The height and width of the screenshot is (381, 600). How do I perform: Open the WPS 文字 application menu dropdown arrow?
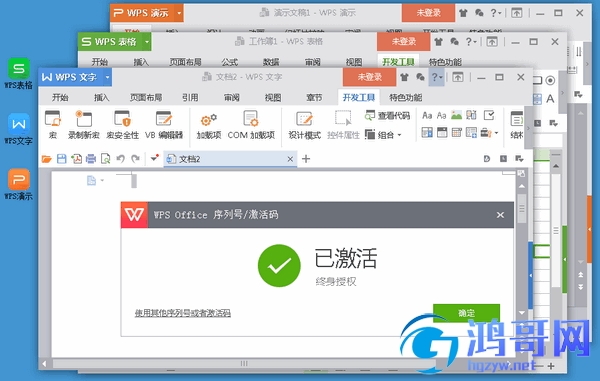(108, 77)
